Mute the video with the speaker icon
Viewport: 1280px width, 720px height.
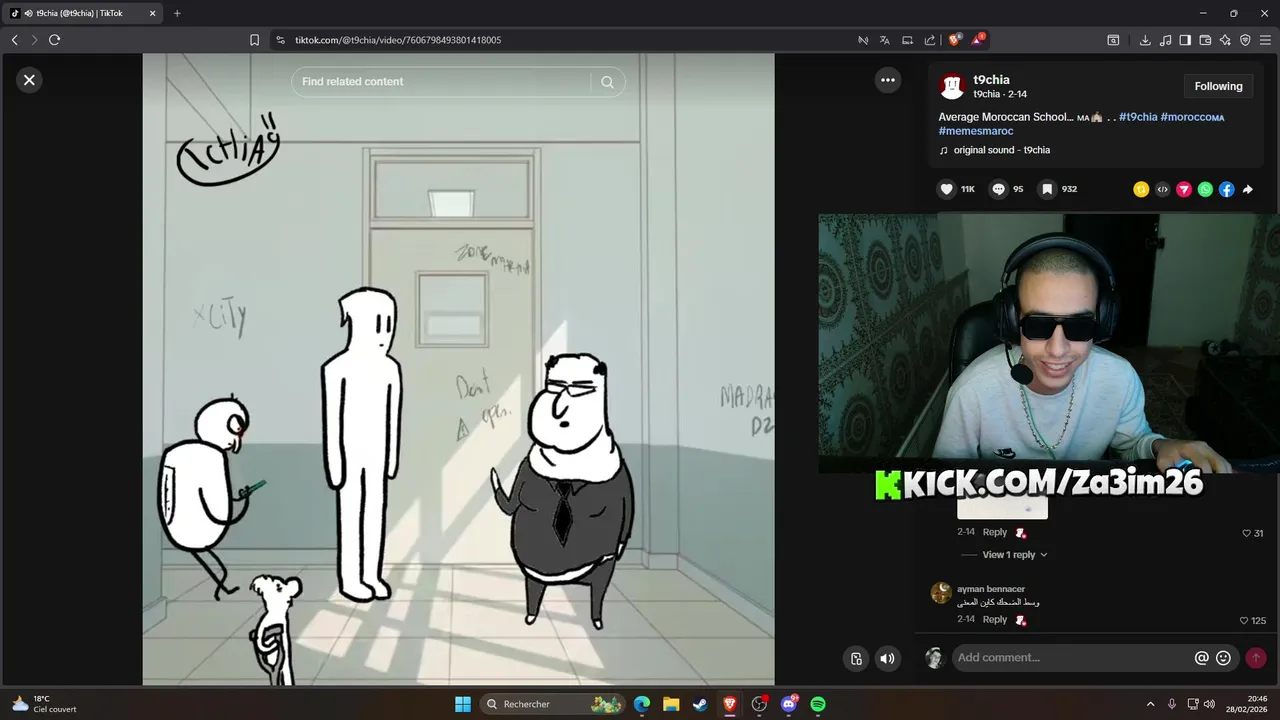coord(887,658)
